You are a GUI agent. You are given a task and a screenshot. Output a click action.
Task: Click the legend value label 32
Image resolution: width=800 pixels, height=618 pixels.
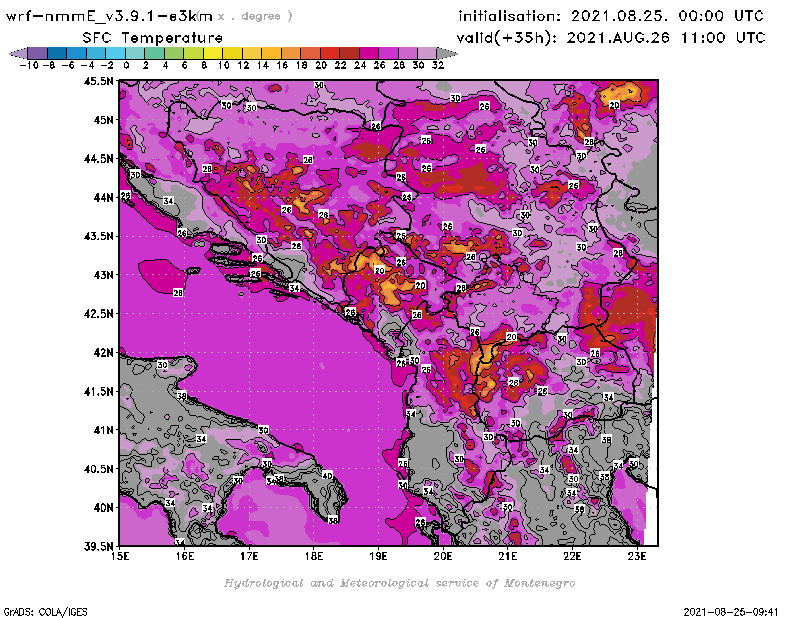(x=438, y=65)
